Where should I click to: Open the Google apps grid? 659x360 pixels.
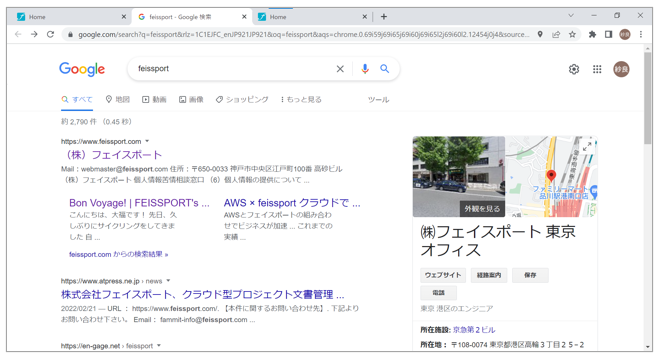coord(597,69)
